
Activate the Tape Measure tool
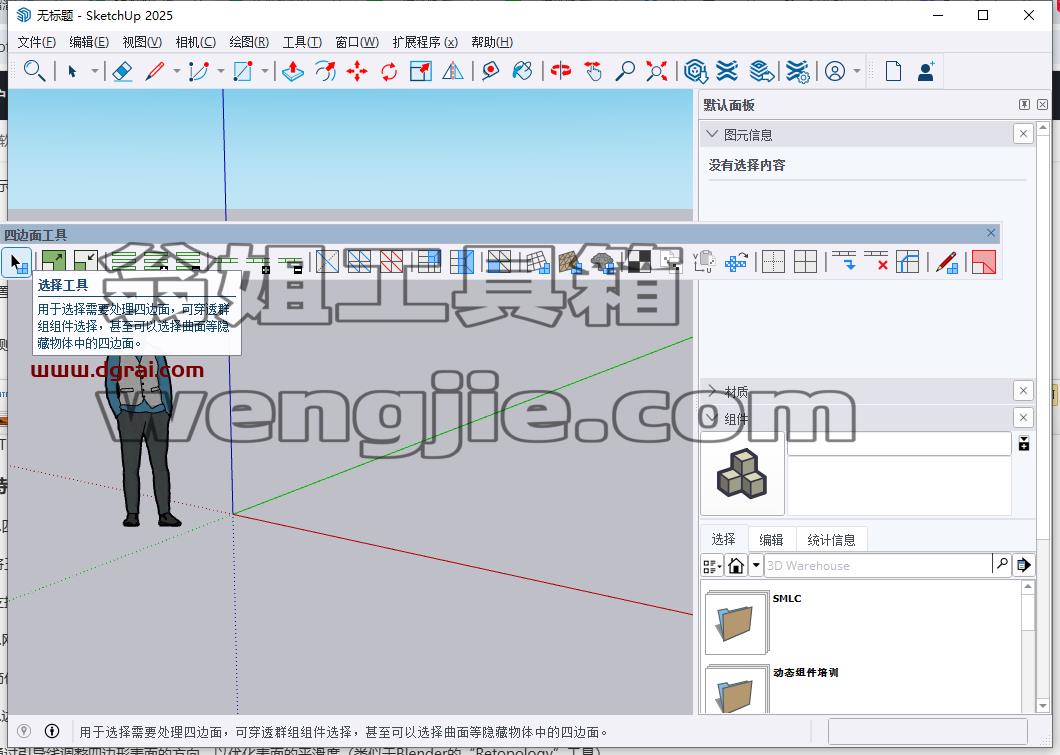tap(490, 71)
